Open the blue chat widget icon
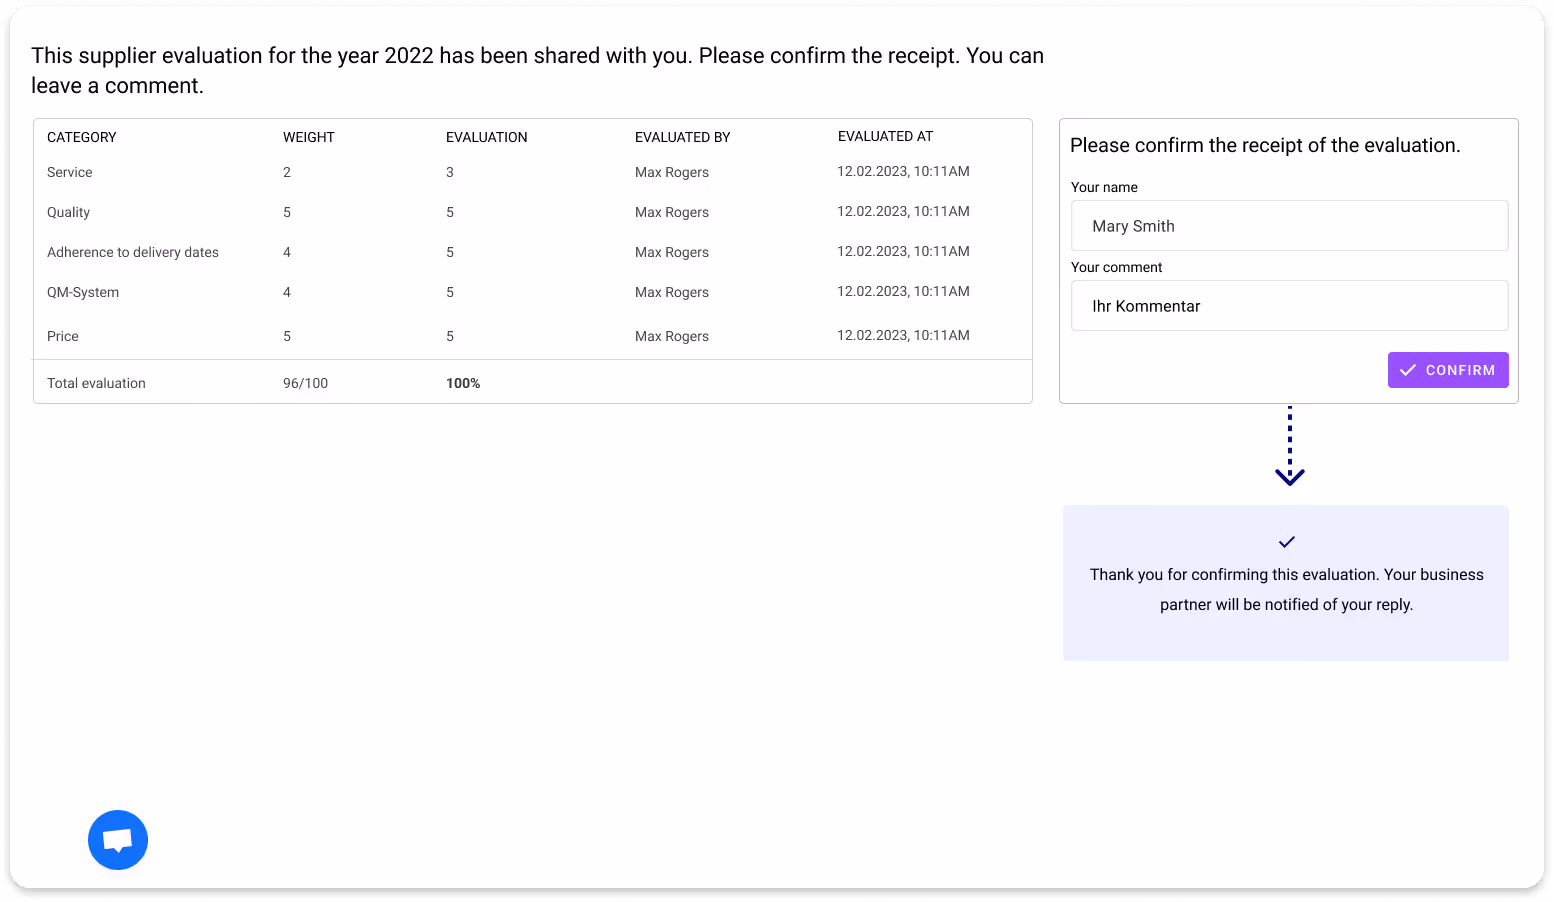 pyautogui.click(x=118, y=840)
